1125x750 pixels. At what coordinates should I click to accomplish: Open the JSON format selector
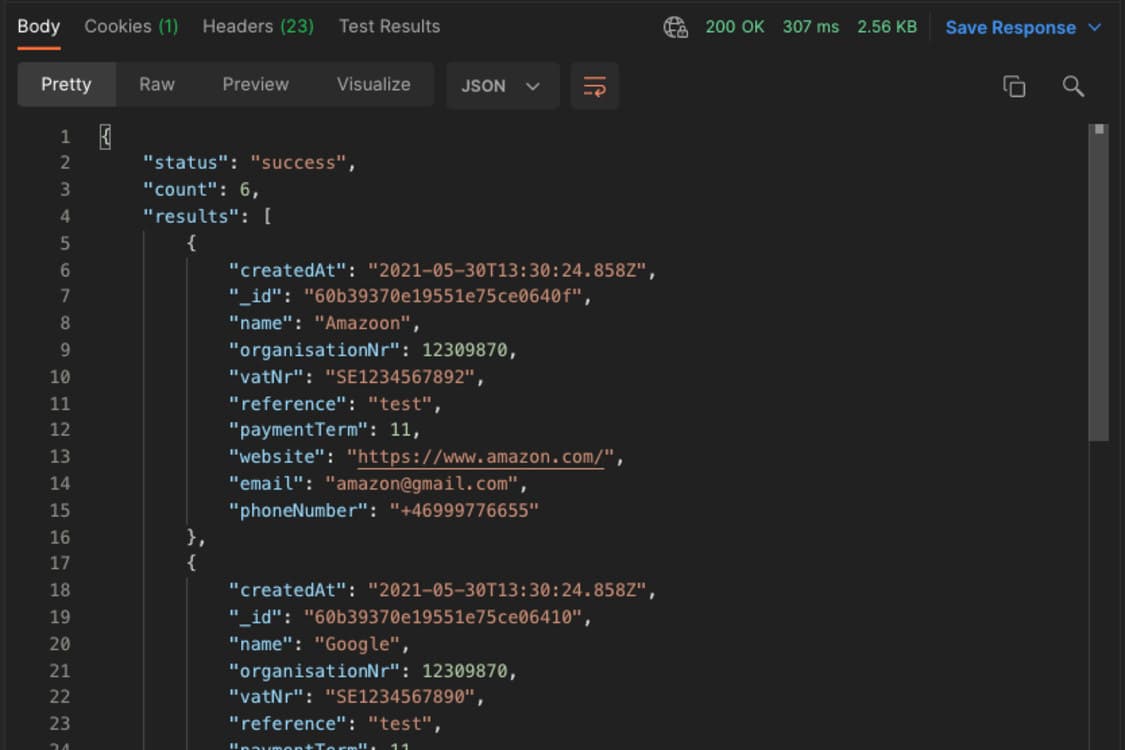click(502, 86)
